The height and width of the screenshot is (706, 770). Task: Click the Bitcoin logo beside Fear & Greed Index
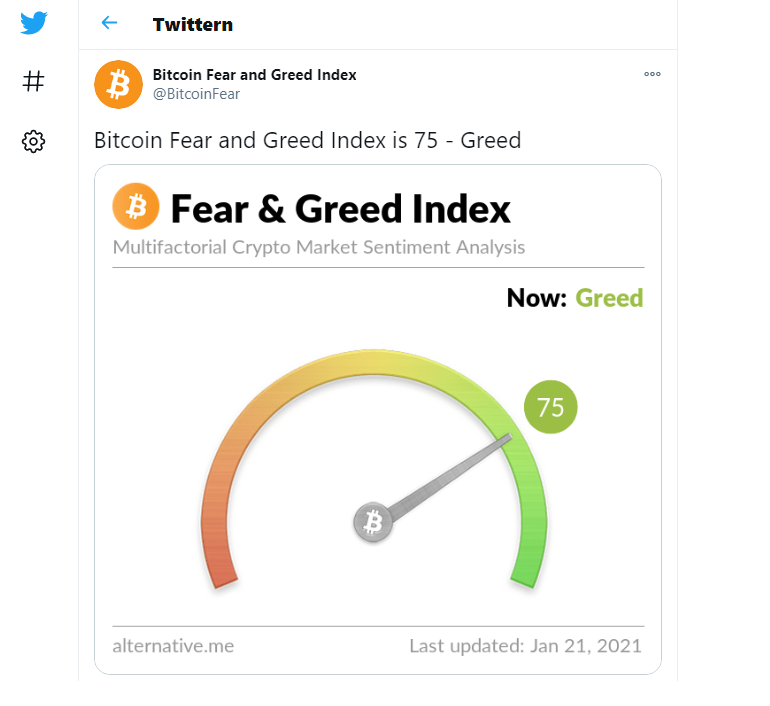click(x=136, y=206)
